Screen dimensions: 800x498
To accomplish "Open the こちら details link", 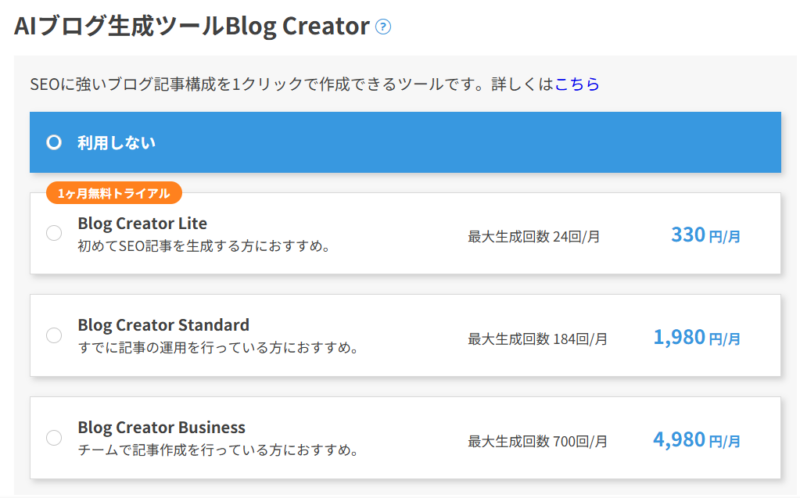I will tap(577, 84).
